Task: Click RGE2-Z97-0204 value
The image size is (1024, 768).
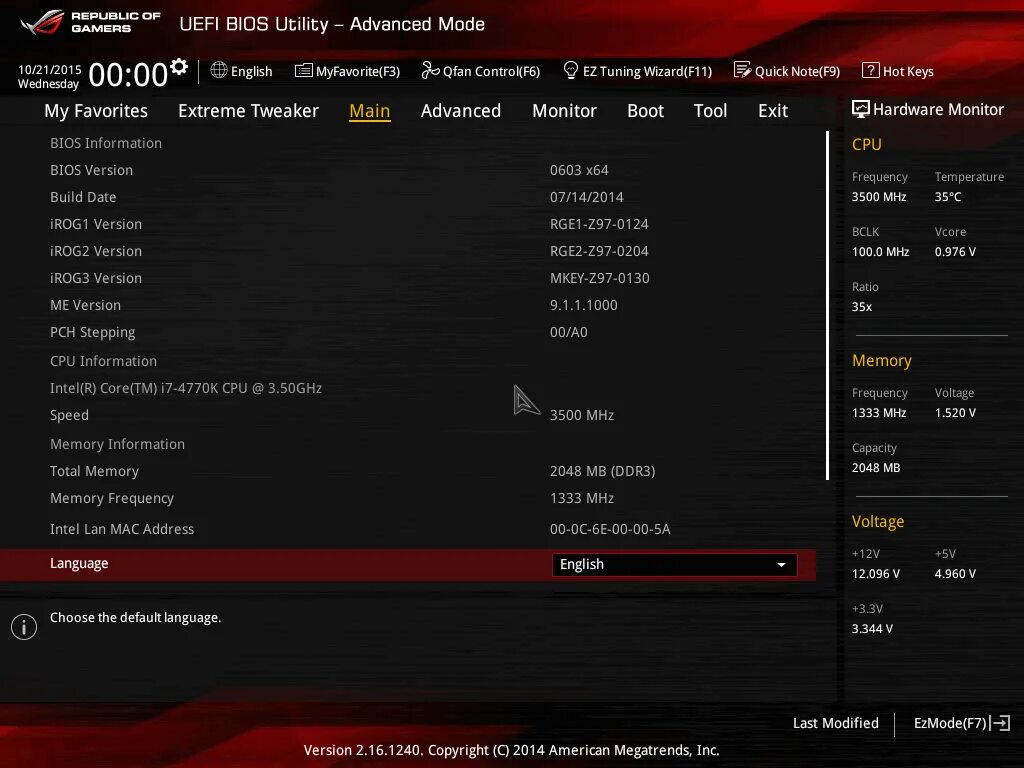Action: 599,251
